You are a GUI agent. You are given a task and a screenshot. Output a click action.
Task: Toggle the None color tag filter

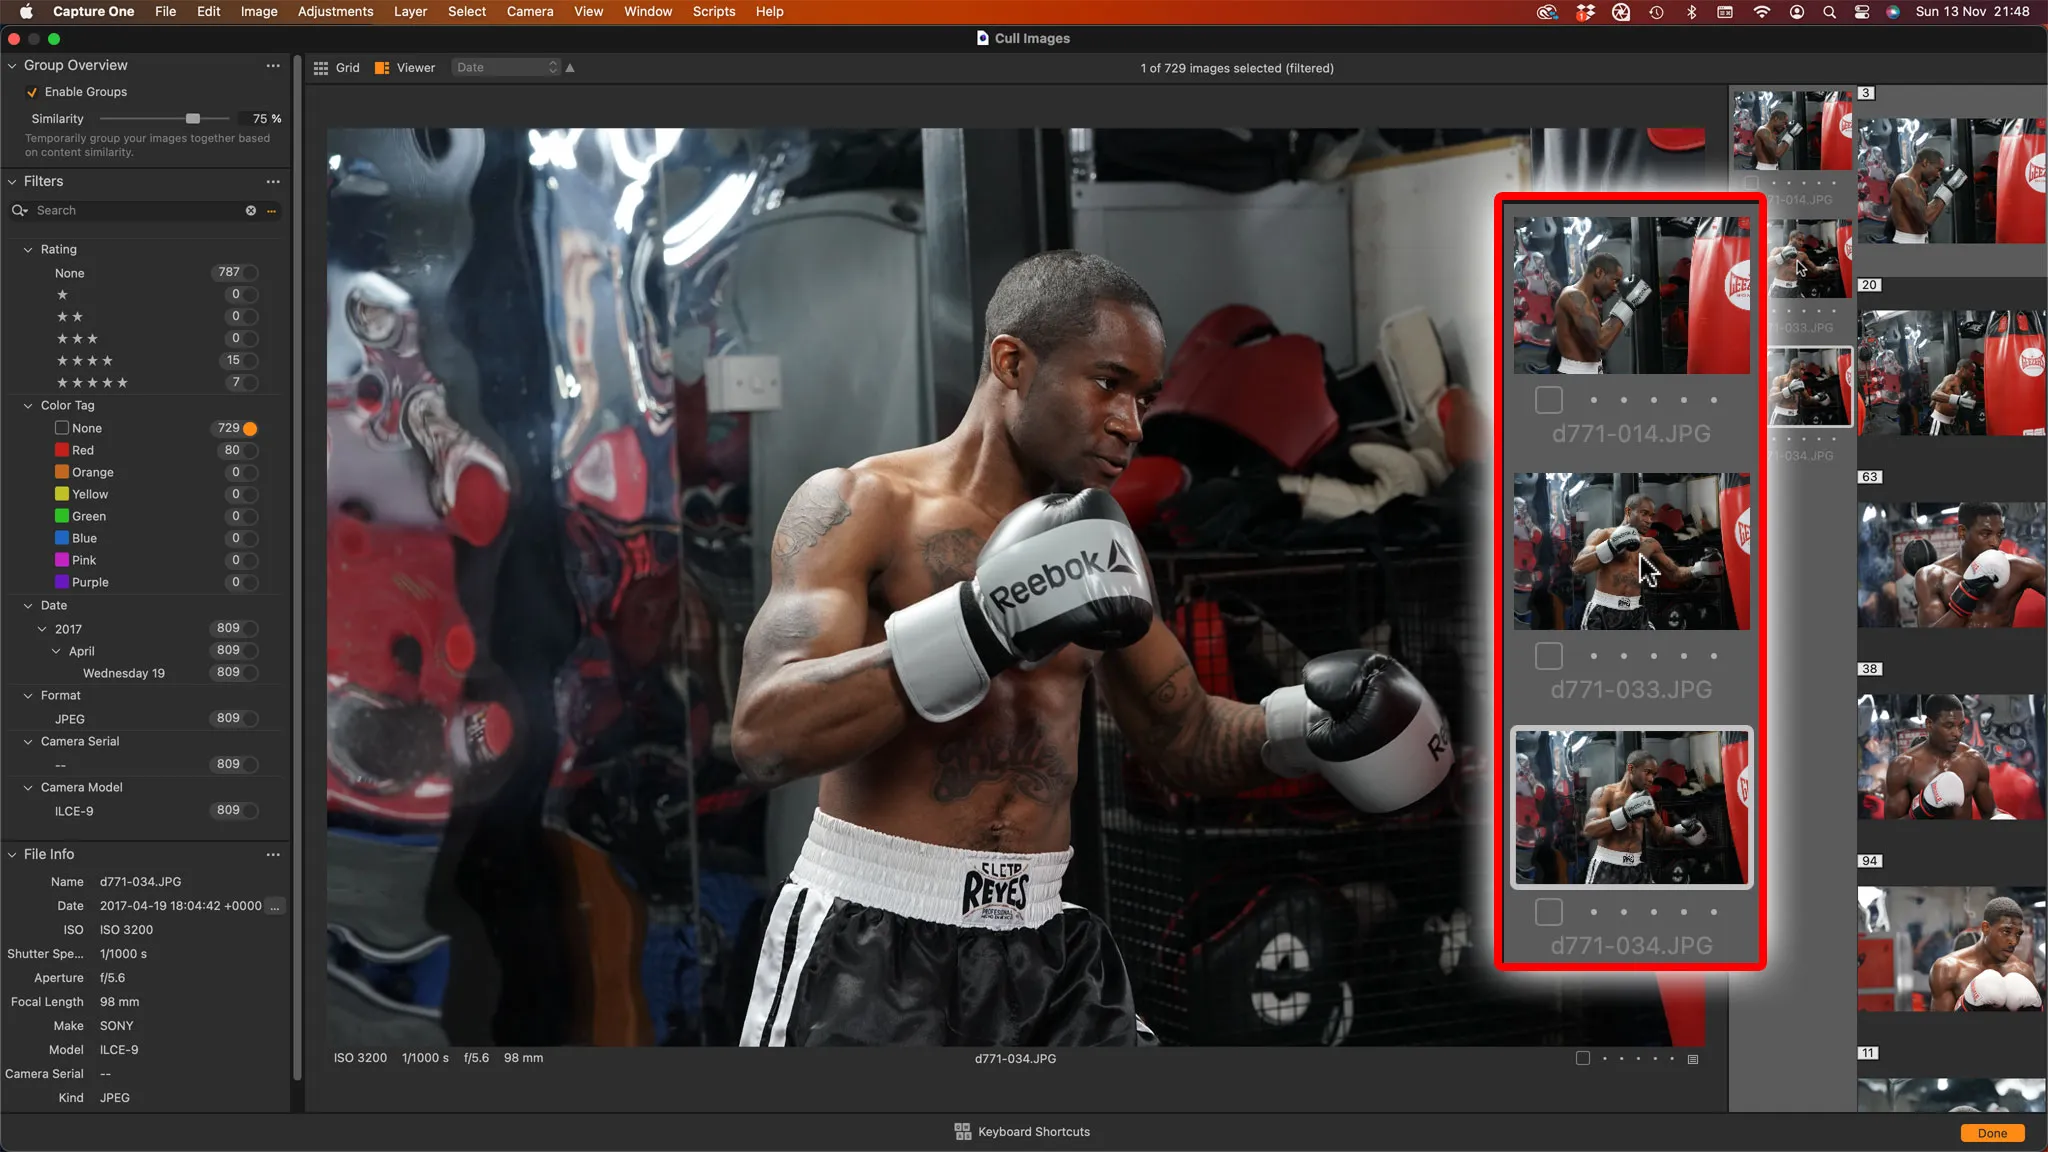click(x=250, y=429)
